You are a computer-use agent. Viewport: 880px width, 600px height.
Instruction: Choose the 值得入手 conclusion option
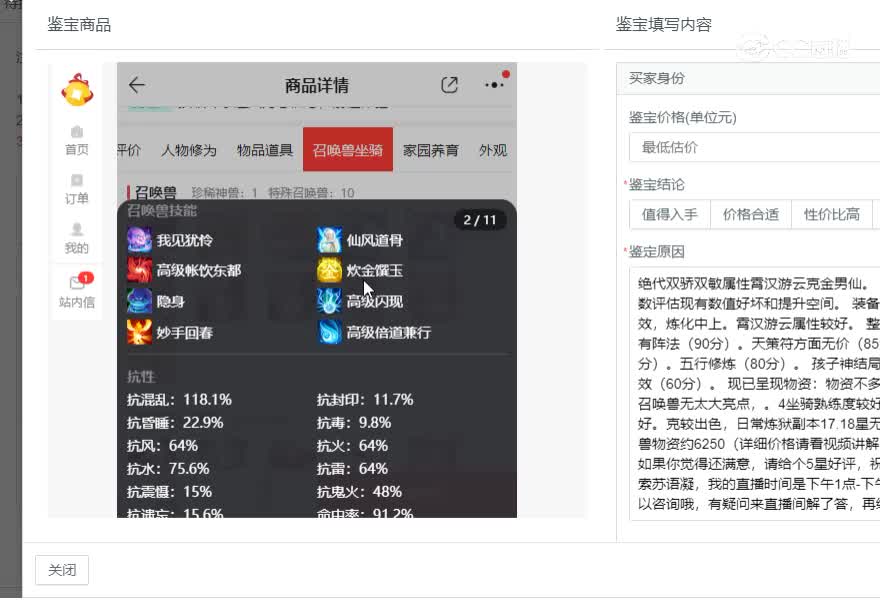[x=670, y=214]
